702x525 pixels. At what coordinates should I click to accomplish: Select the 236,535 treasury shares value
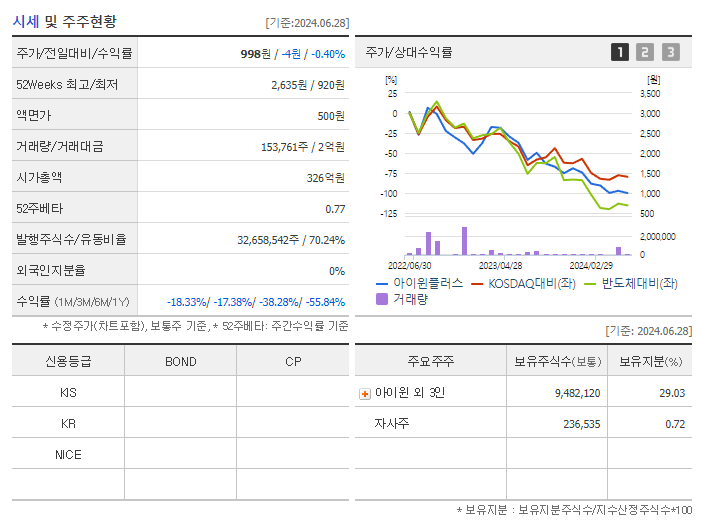coord(582,424)
